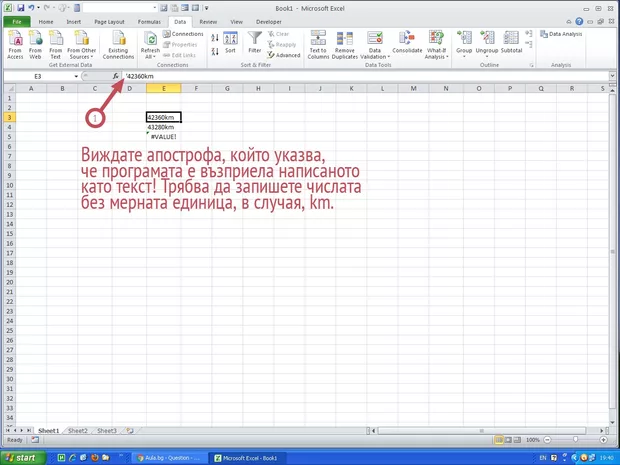This screenshot has width=620, height=465.
Task: Click Show Detail icon in Outline group
Action: pyautogui.click(x=529, y=34)
